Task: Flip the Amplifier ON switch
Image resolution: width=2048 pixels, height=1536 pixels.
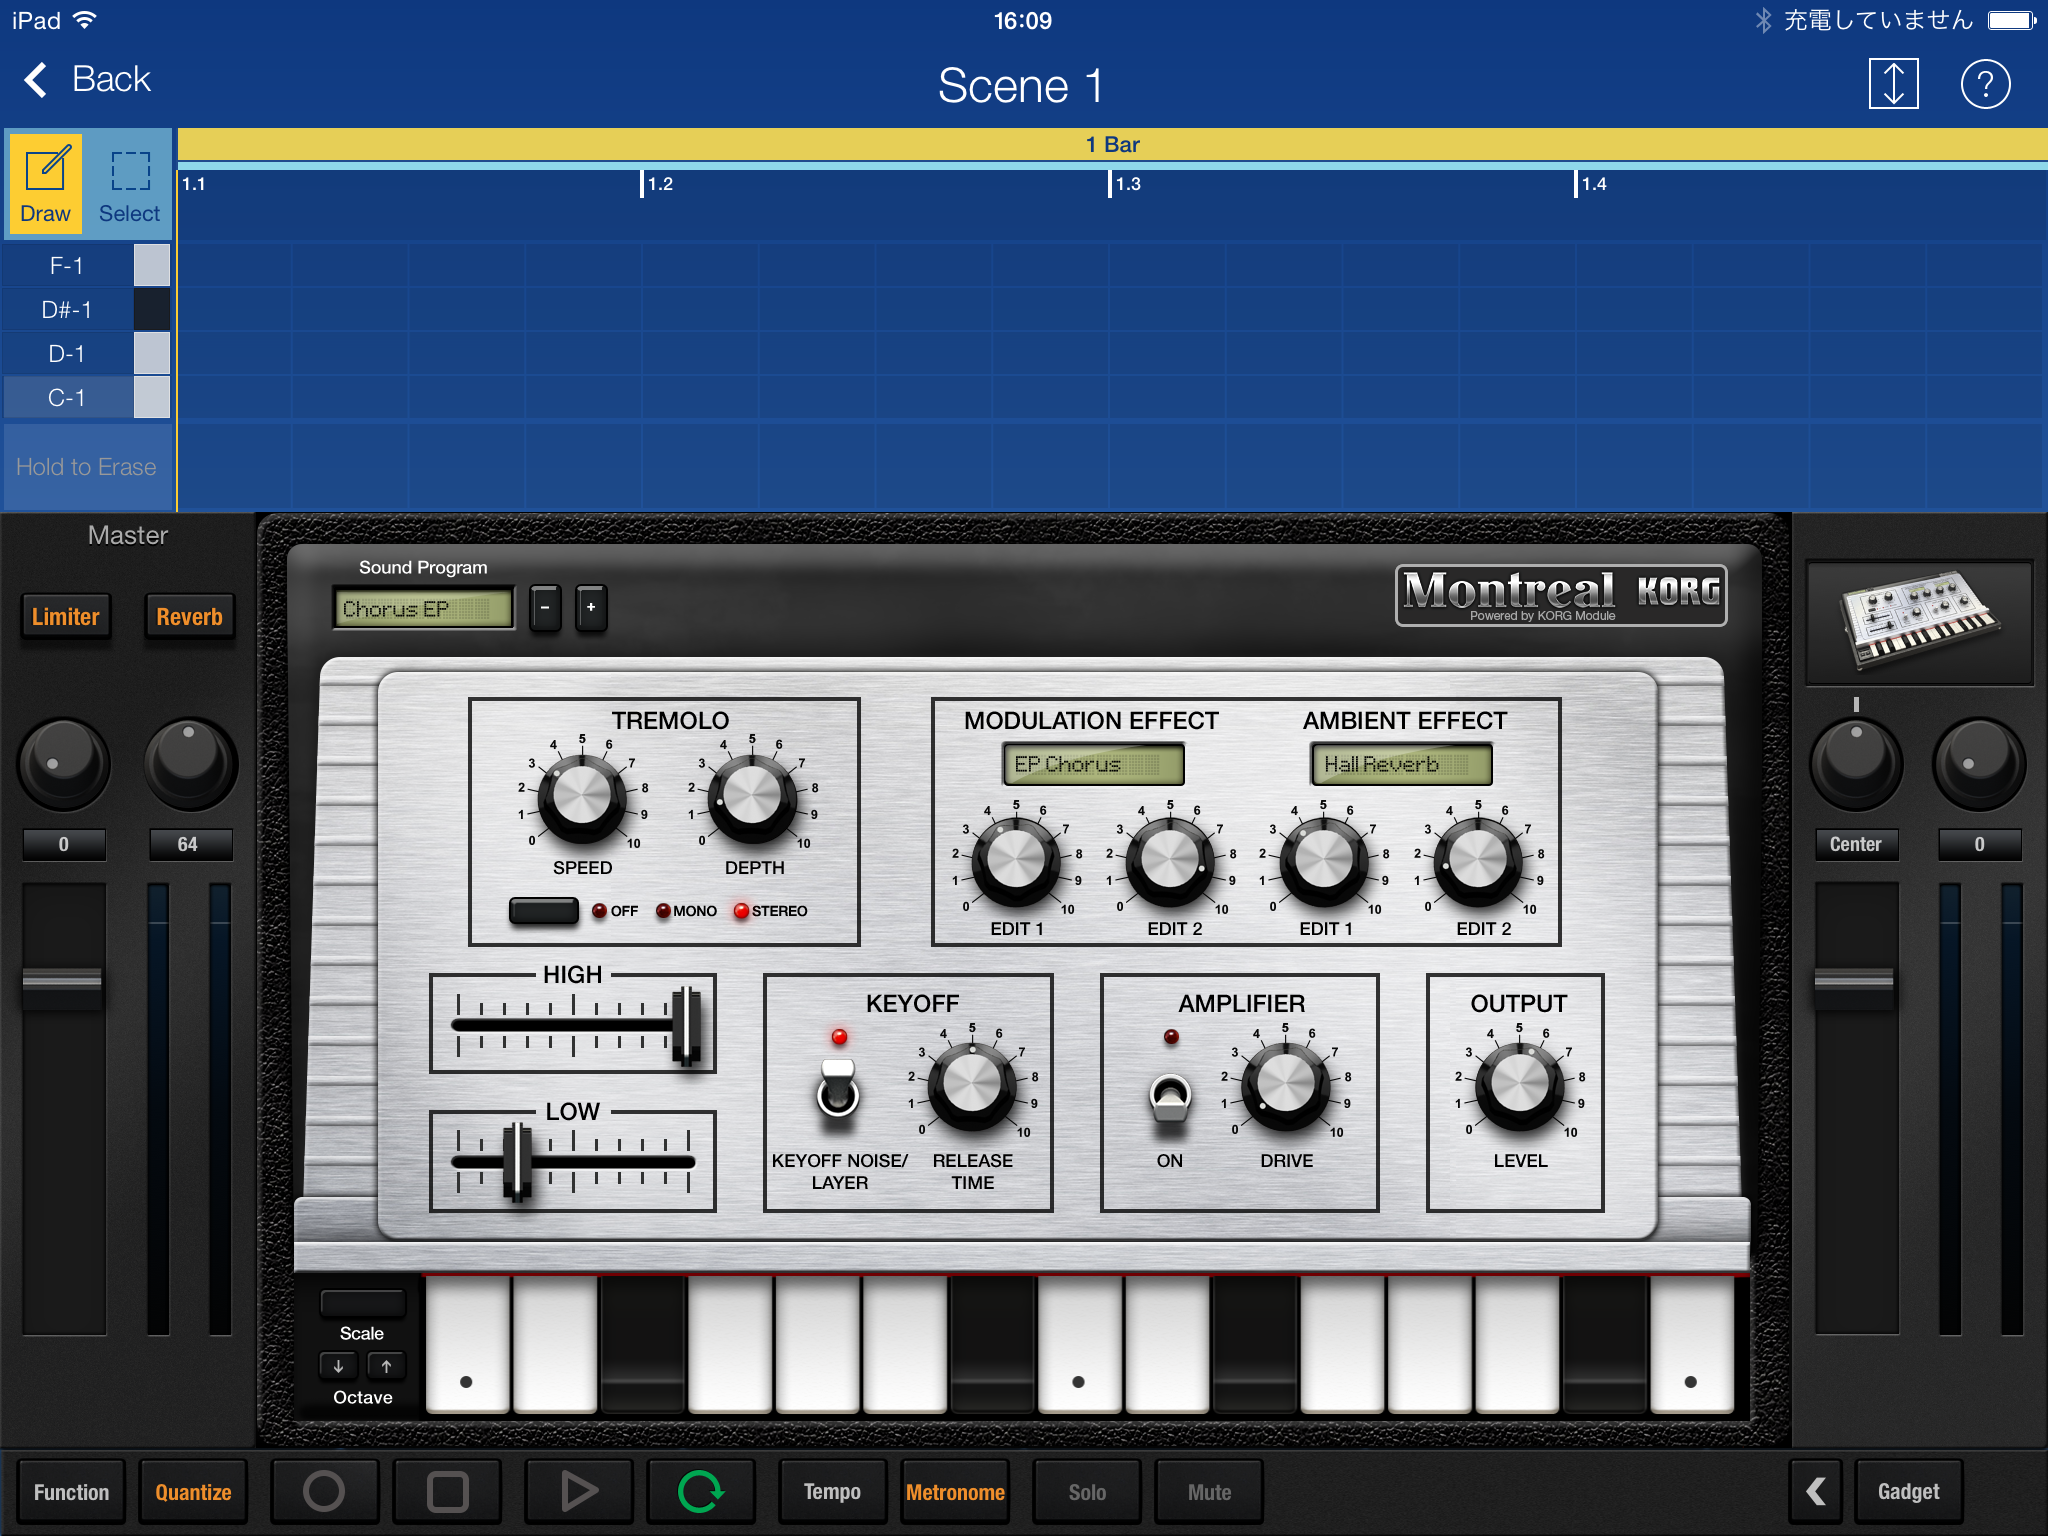Action: (x=1170, y=1100)
